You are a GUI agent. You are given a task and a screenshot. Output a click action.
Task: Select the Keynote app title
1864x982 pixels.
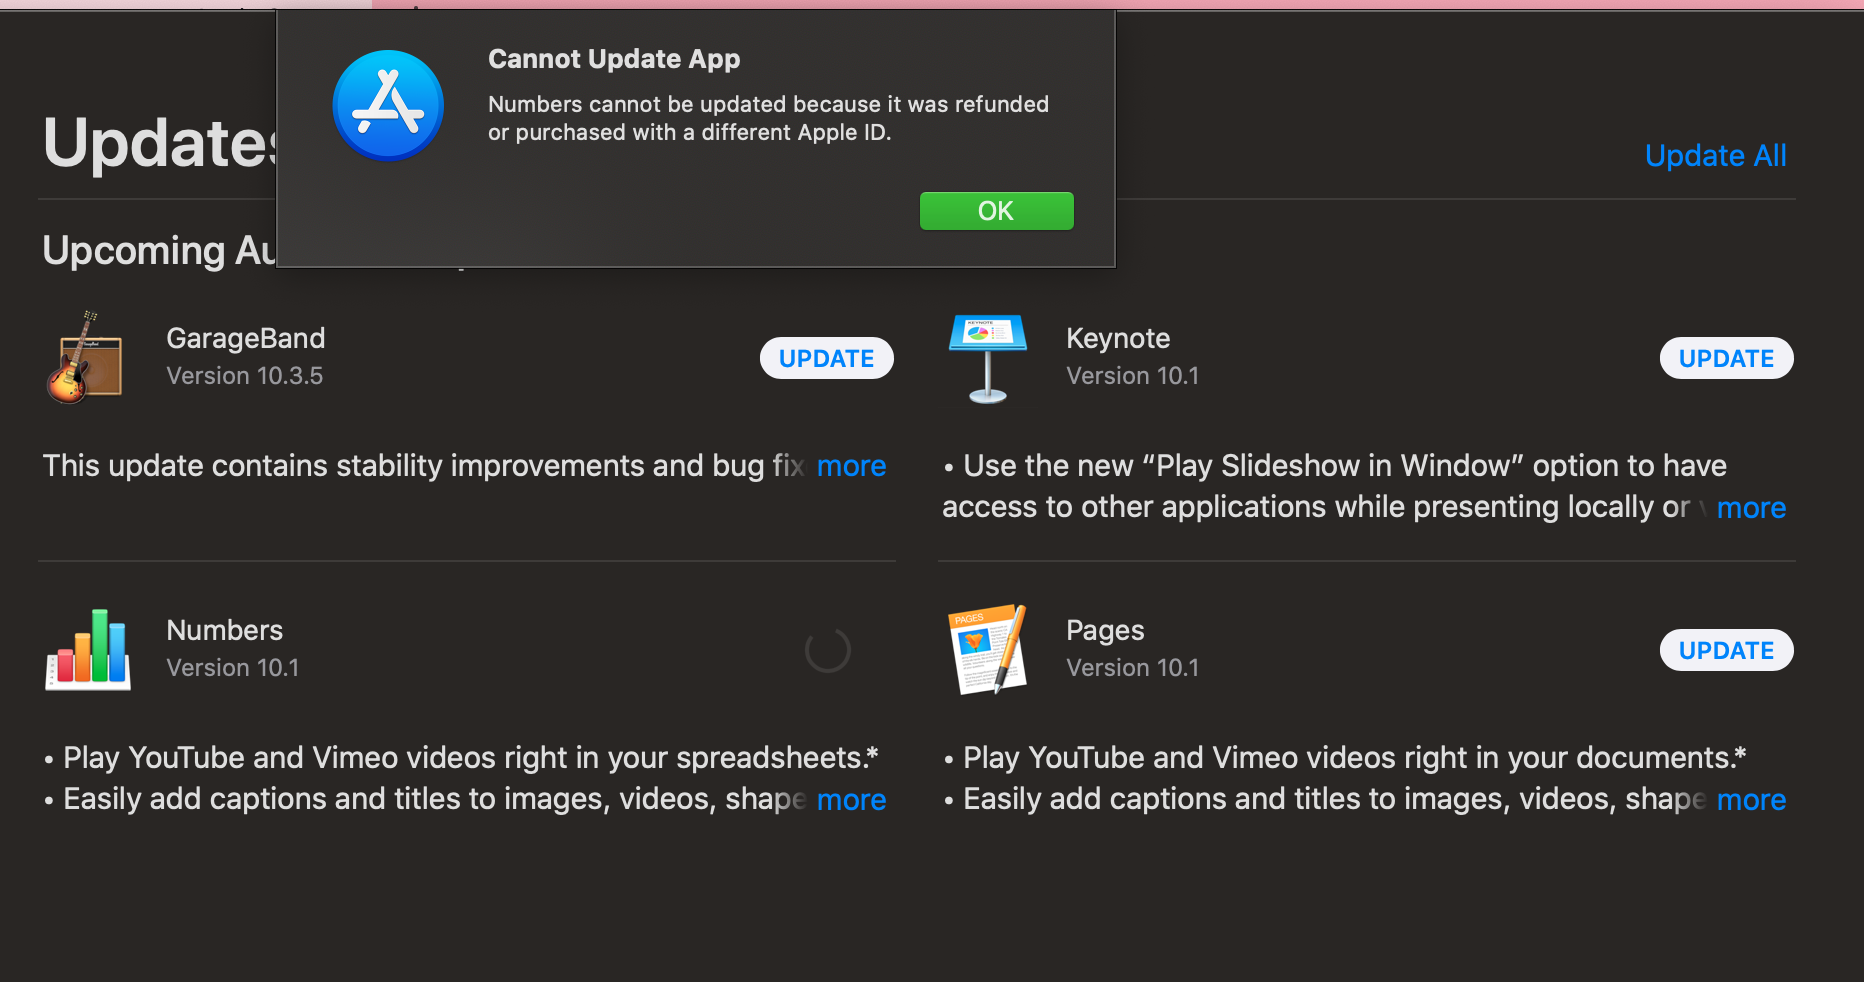pos(1118,338)
